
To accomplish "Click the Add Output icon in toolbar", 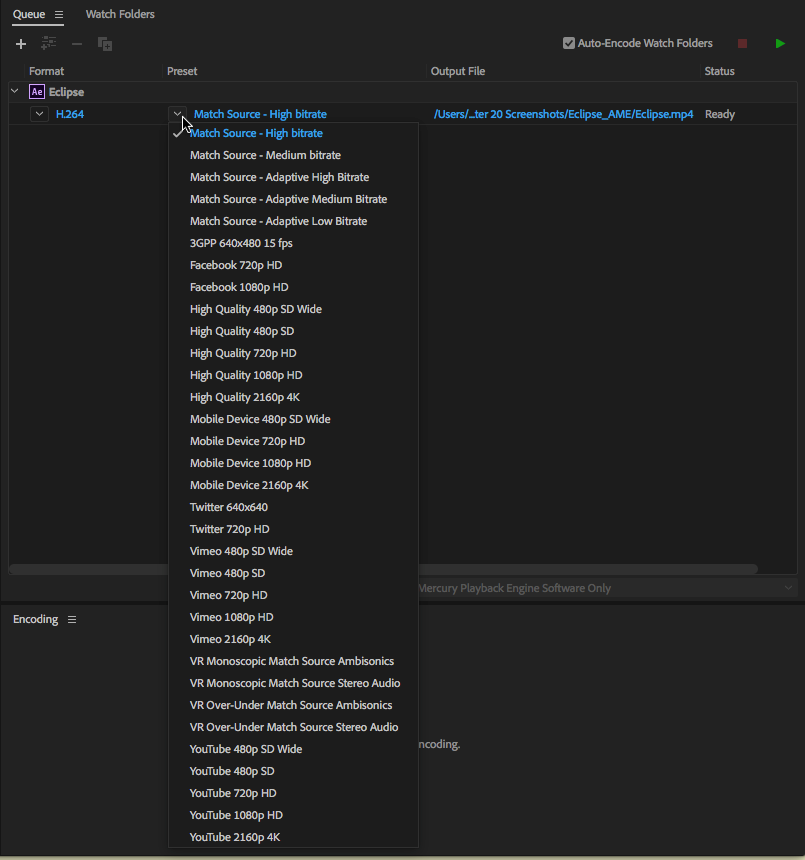I will pos(49,44).
